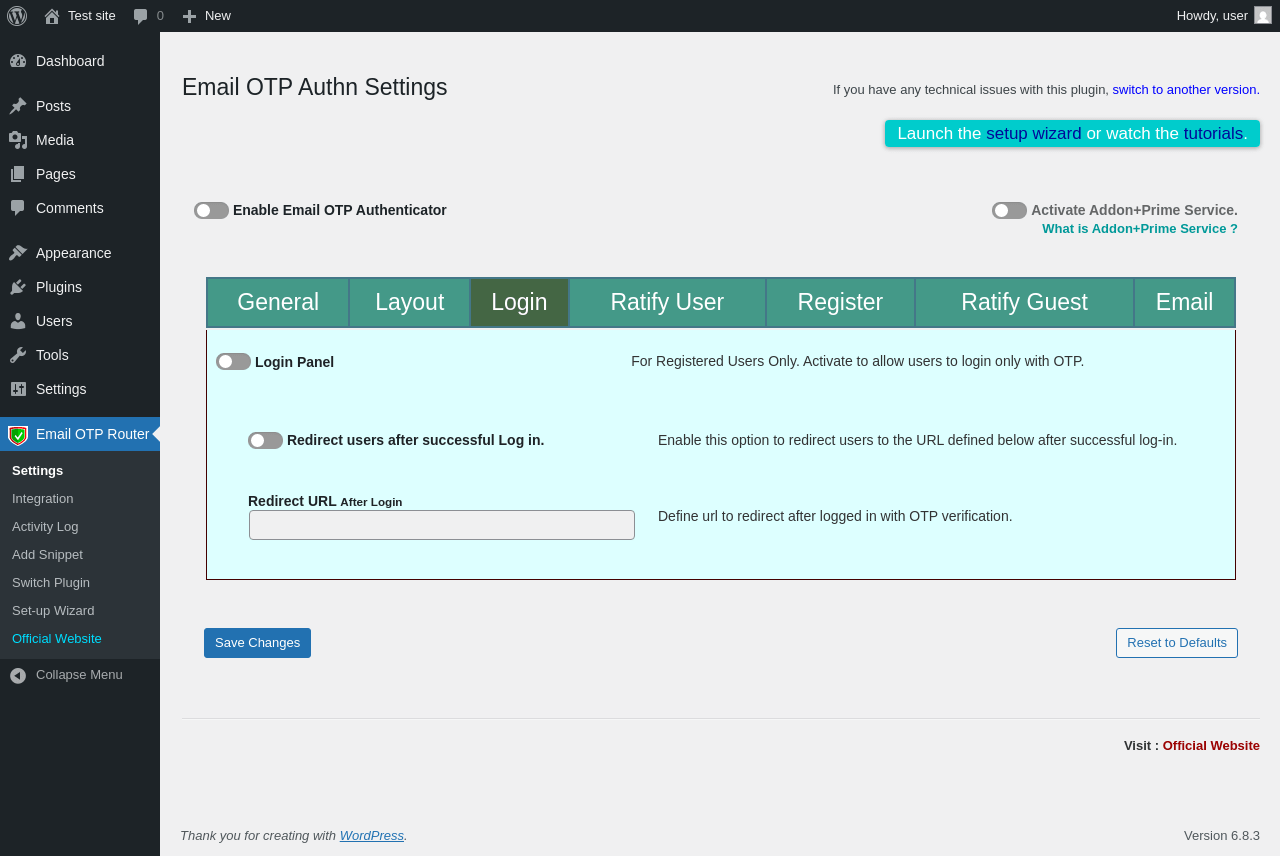Screen dimensions: 1280x856
Task: Click the WordPress link in footer
Action: click(372, 835)
